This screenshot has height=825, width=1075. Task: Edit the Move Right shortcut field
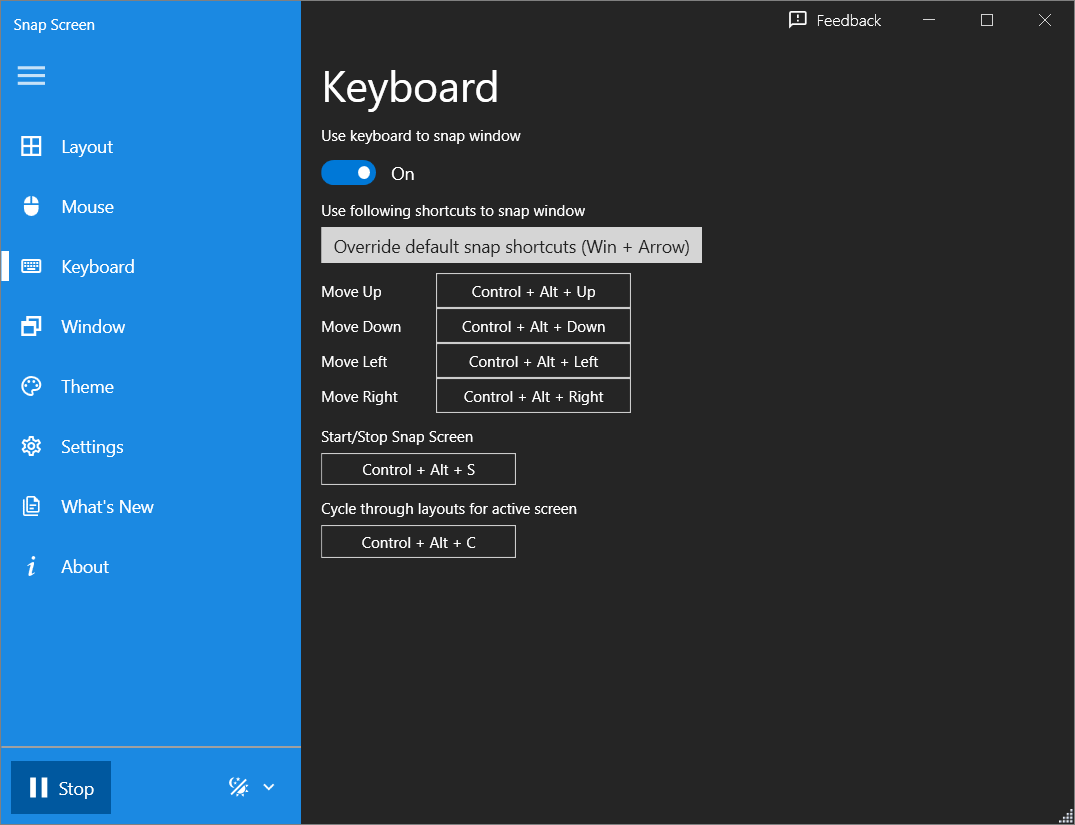pos(533,396)
